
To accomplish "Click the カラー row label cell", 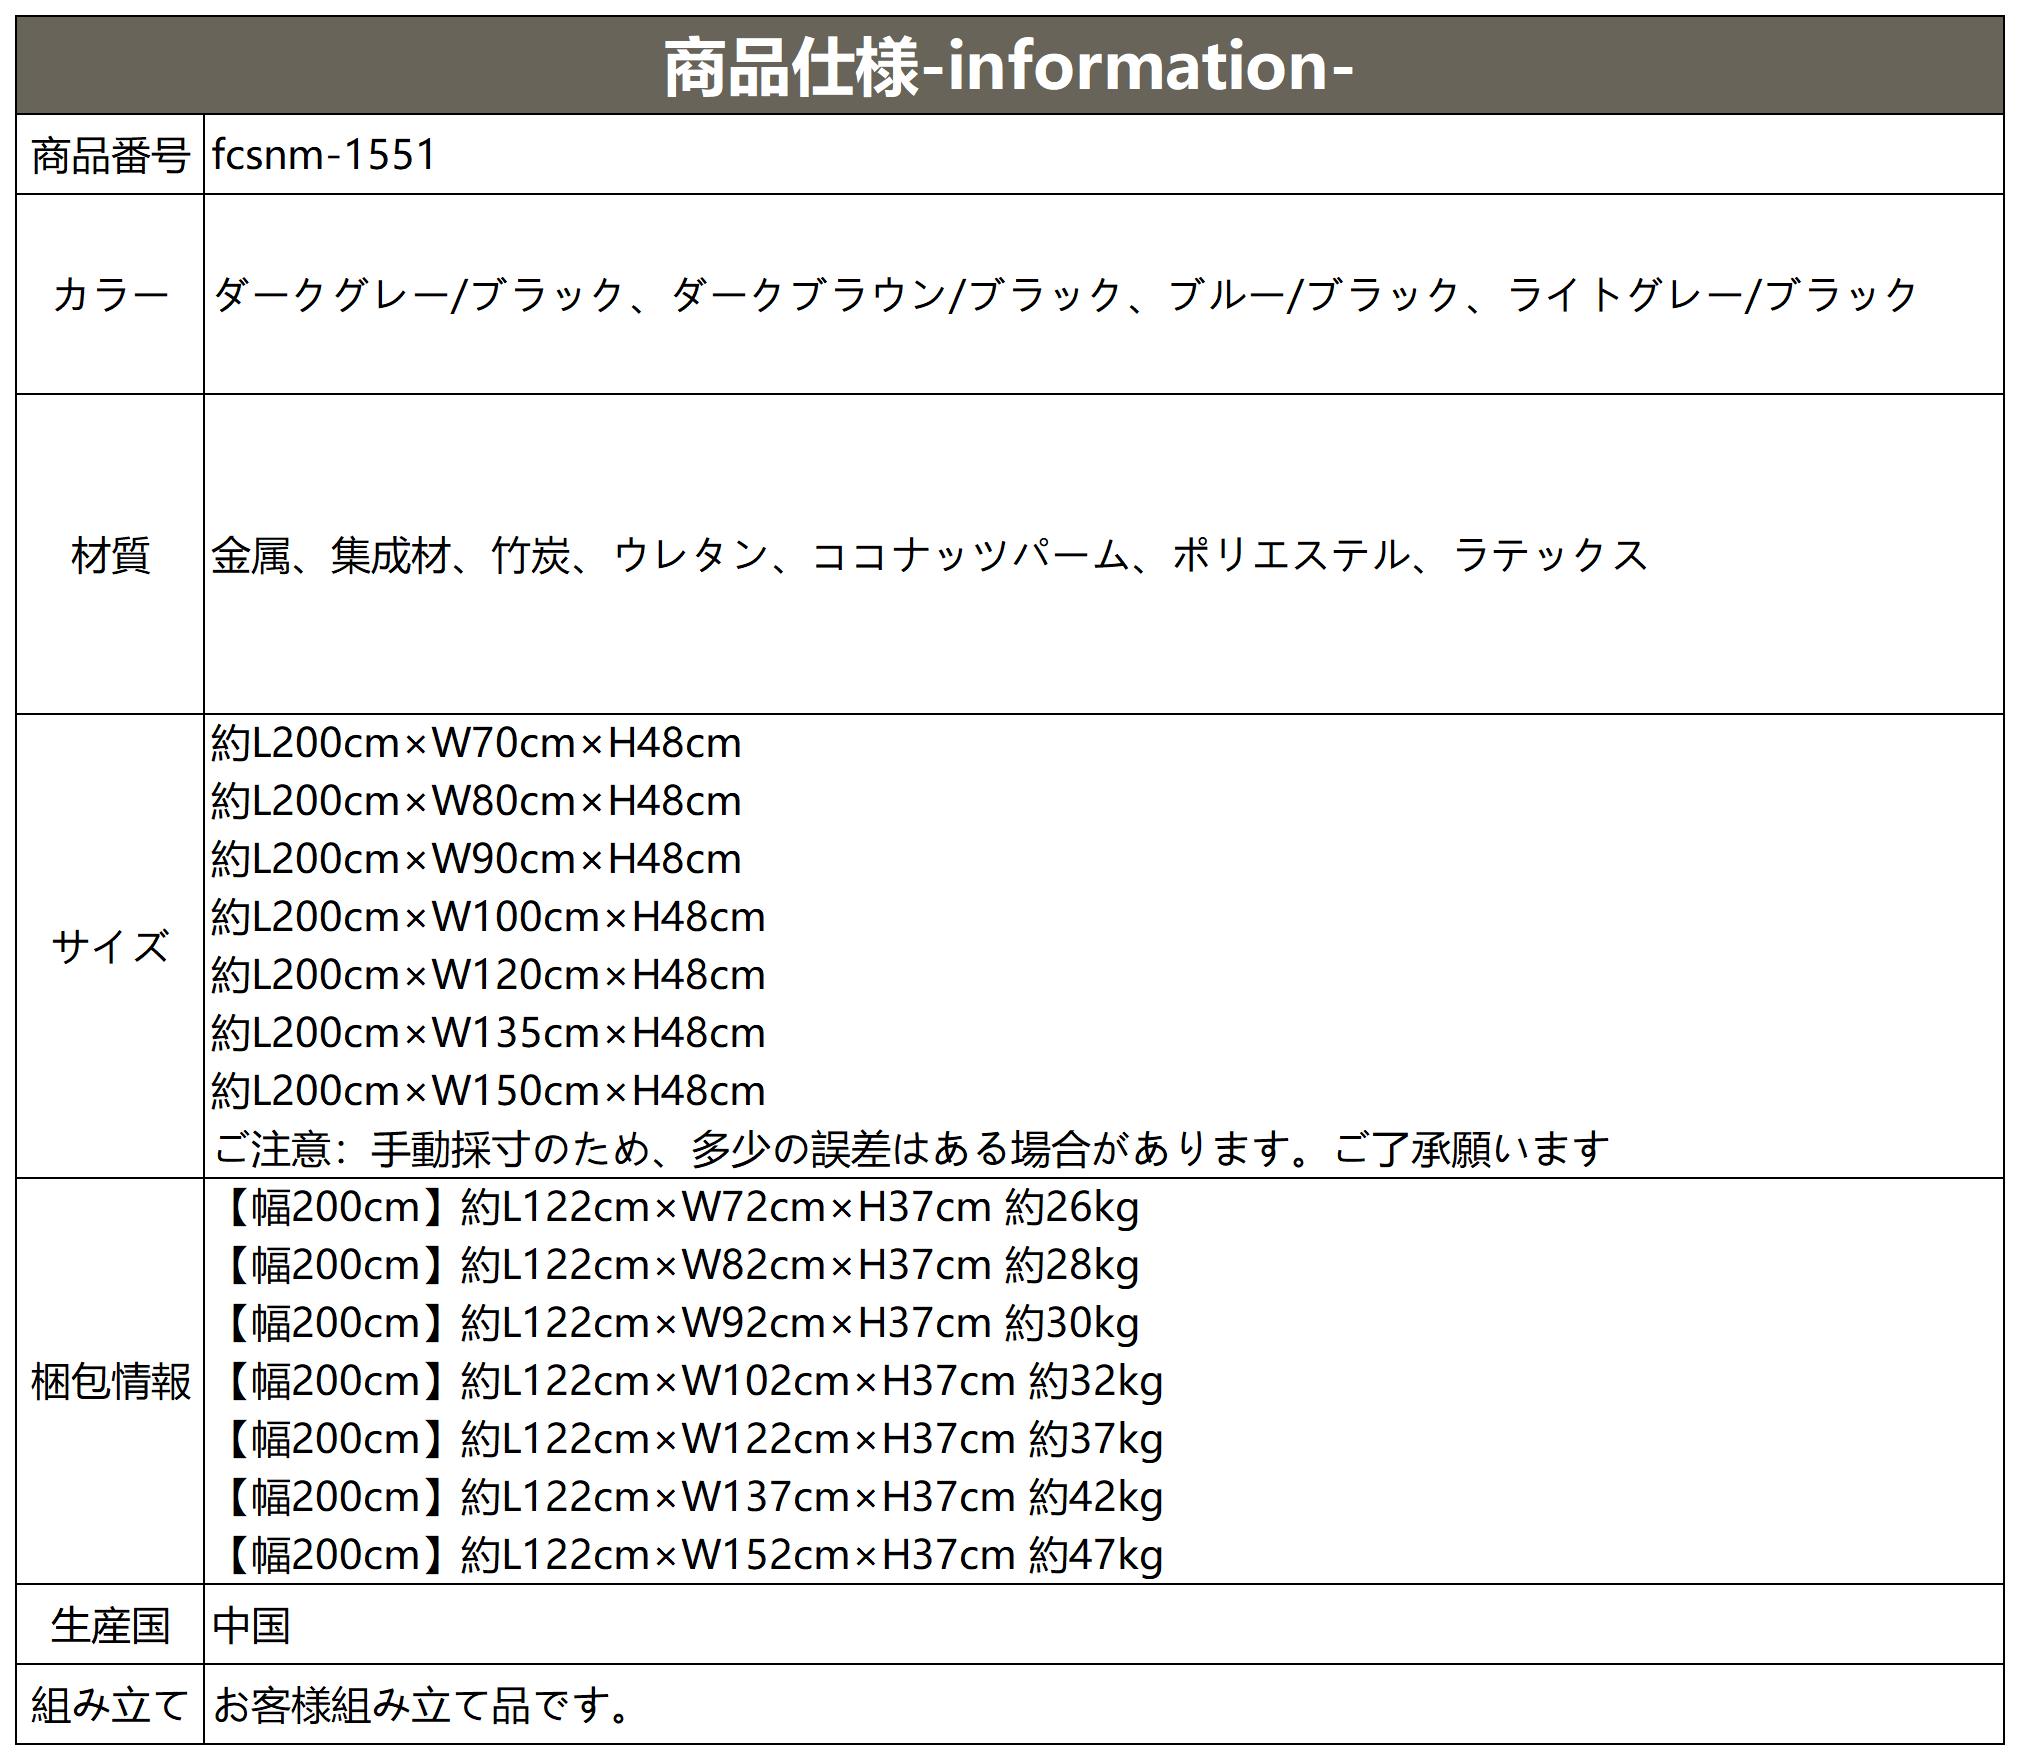I will click(110, 295).
